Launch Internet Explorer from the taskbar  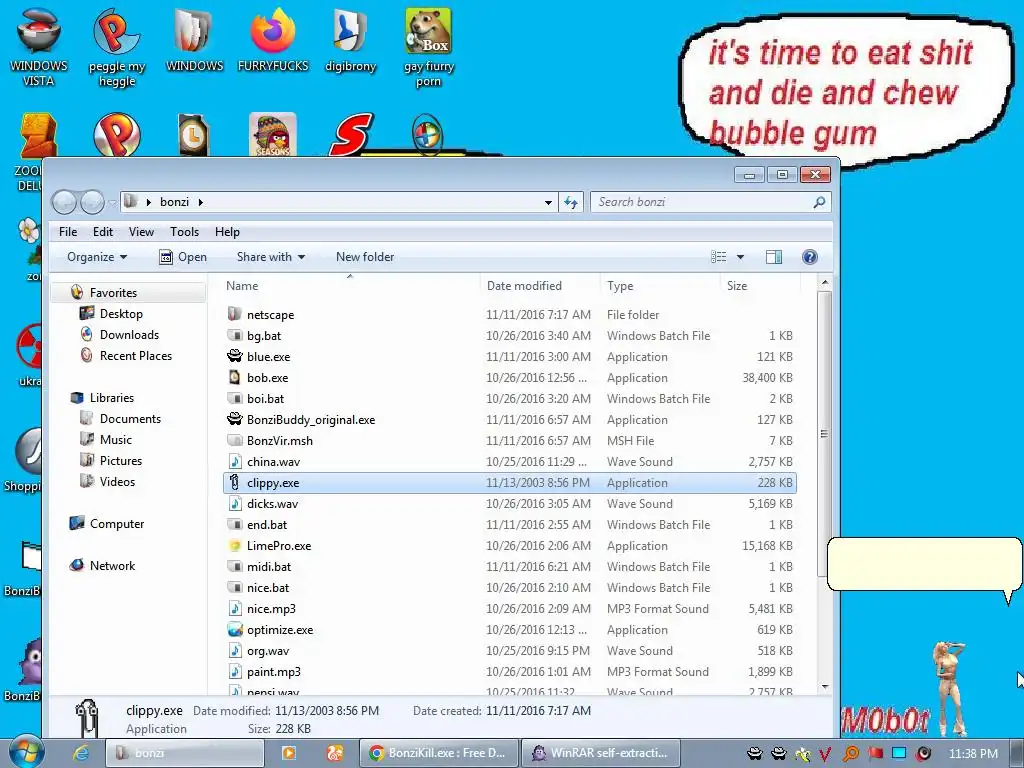[x=81, y=753]
